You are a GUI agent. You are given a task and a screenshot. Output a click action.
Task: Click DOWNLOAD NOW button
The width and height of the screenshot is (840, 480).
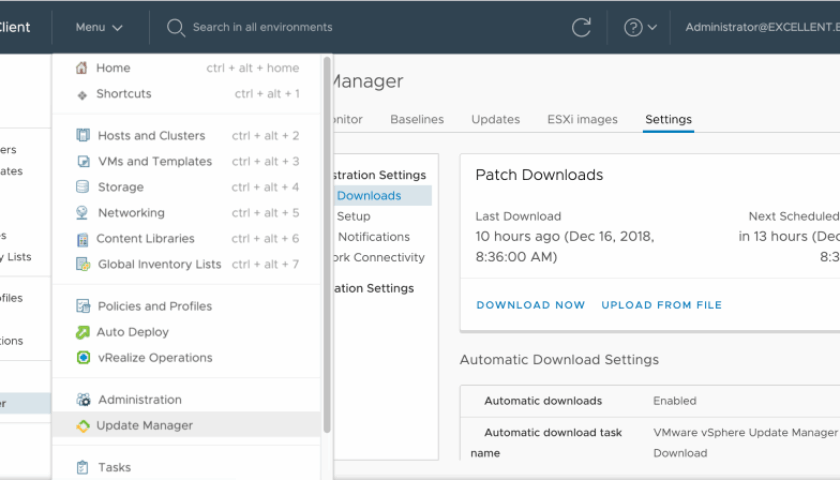click(x=530, y=305)
